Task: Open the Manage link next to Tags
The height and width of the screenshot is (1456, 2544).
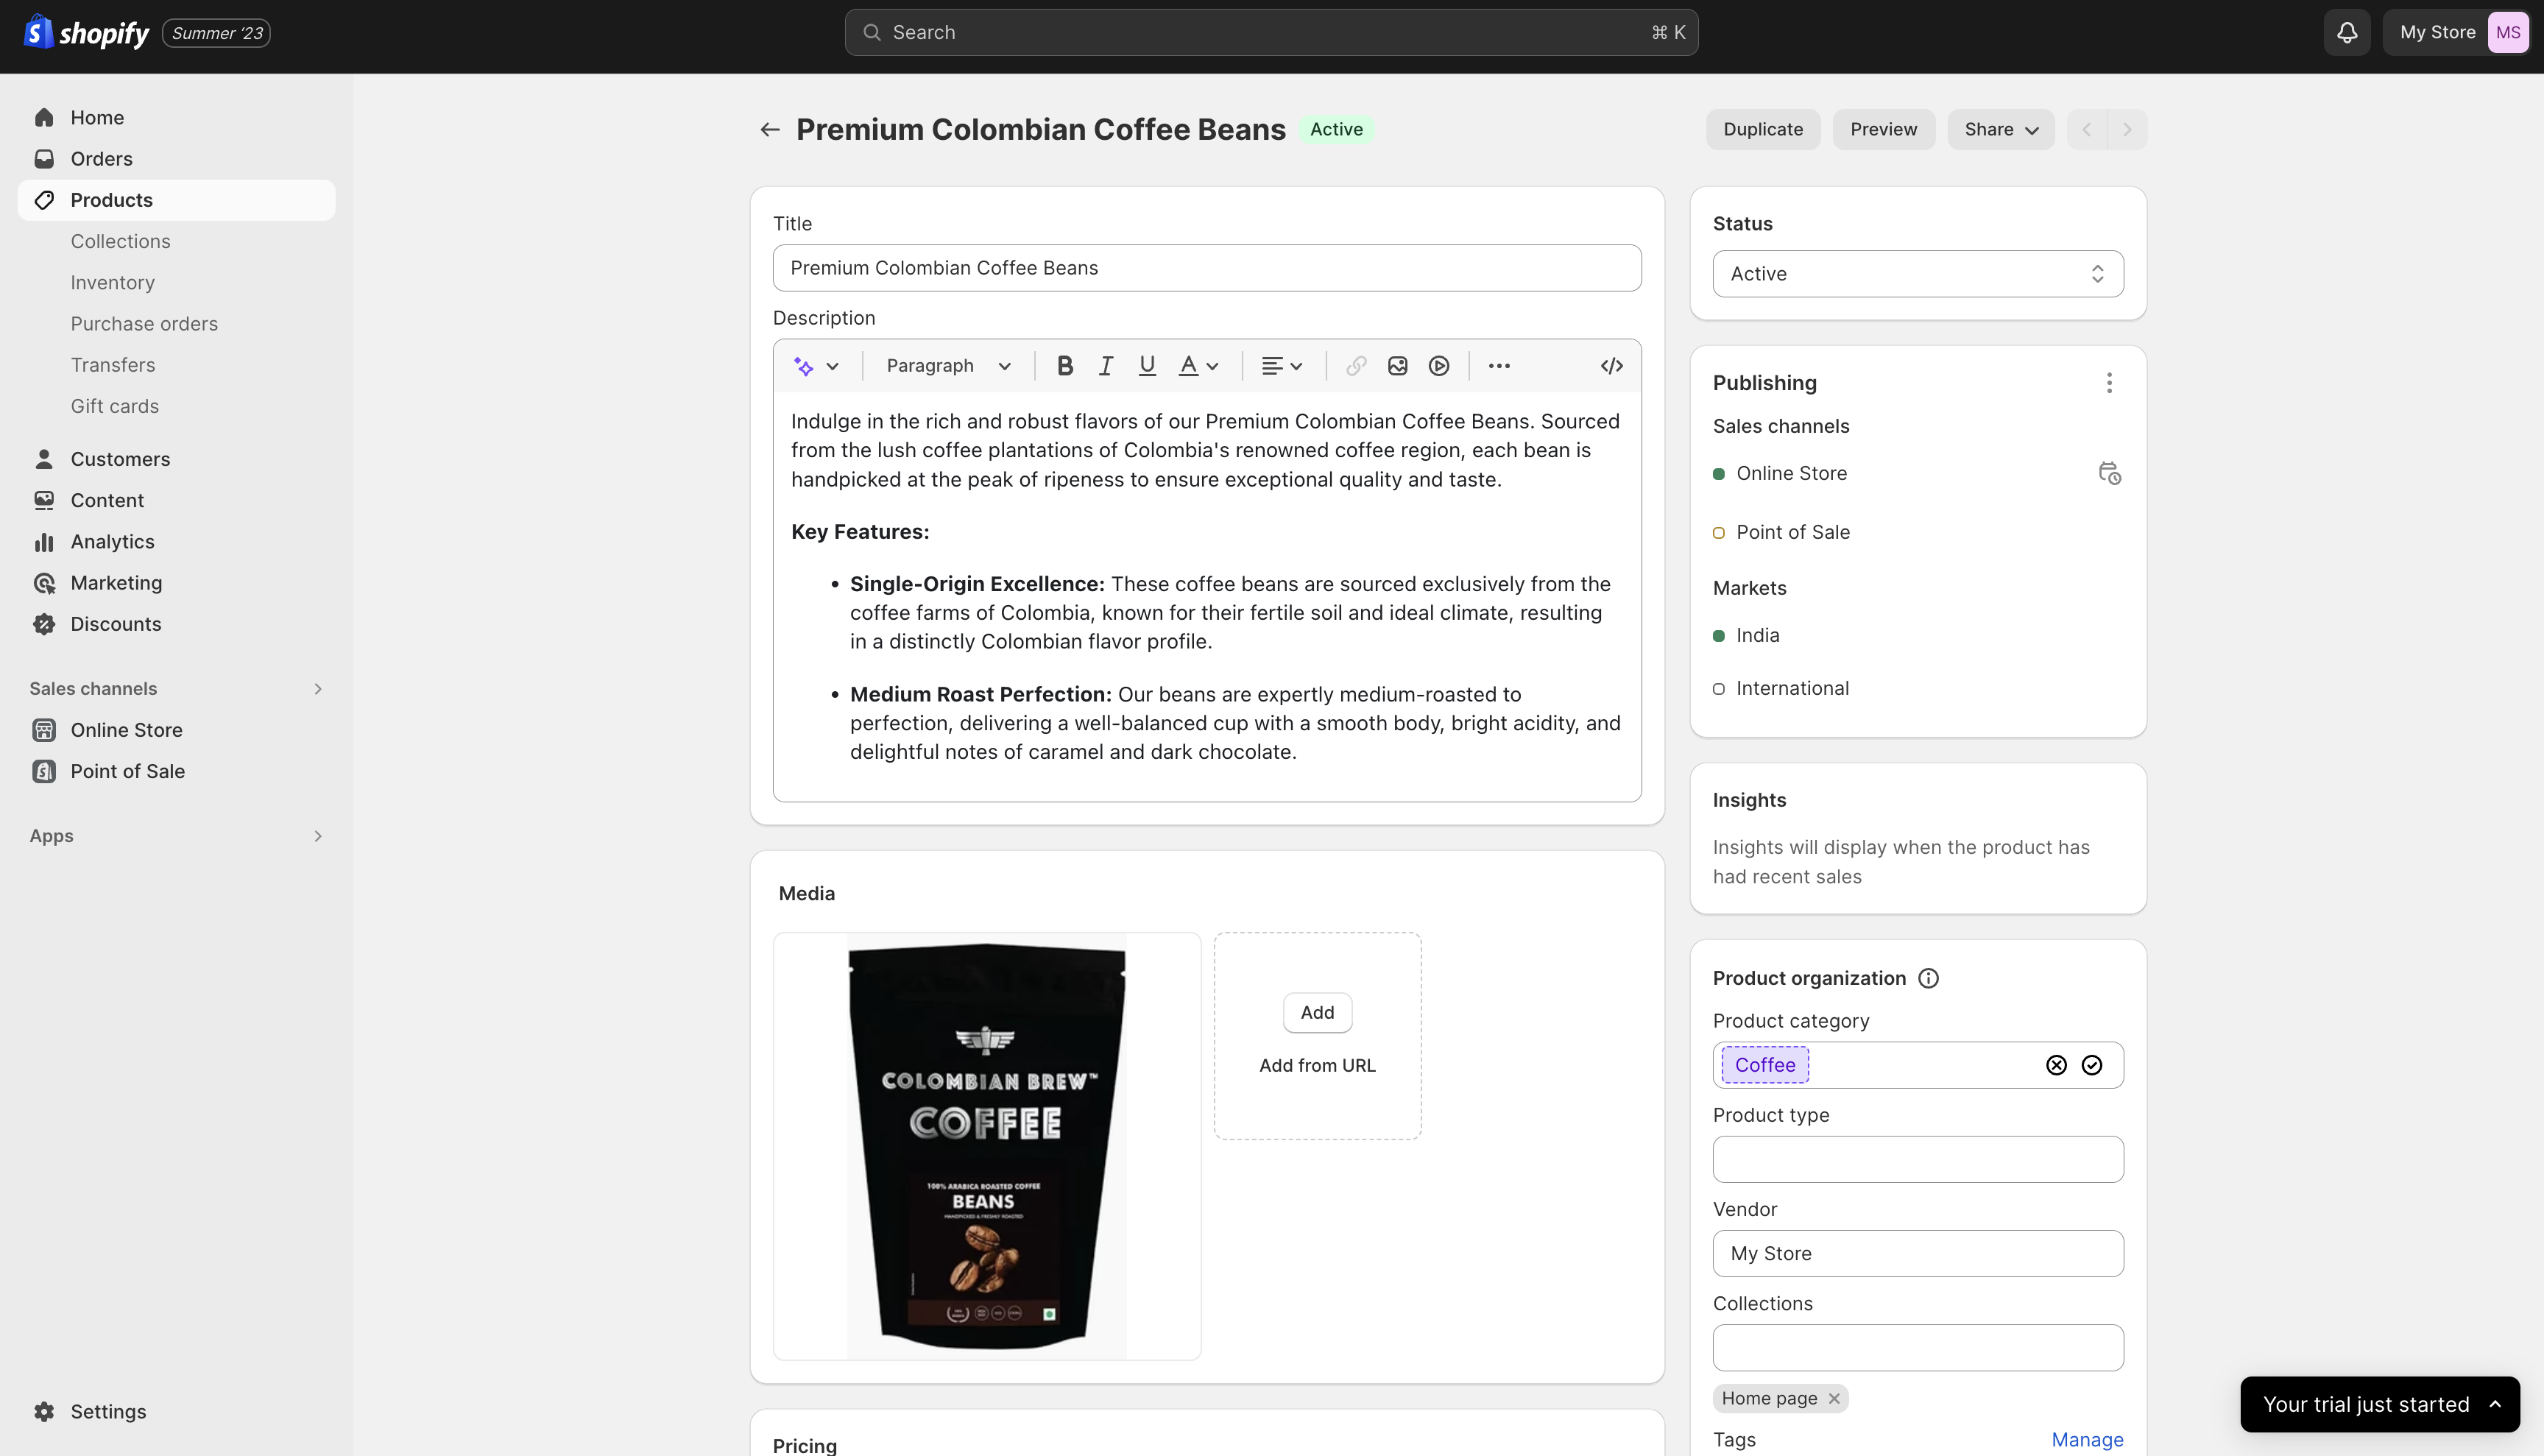Action: pos(2087,1439)
